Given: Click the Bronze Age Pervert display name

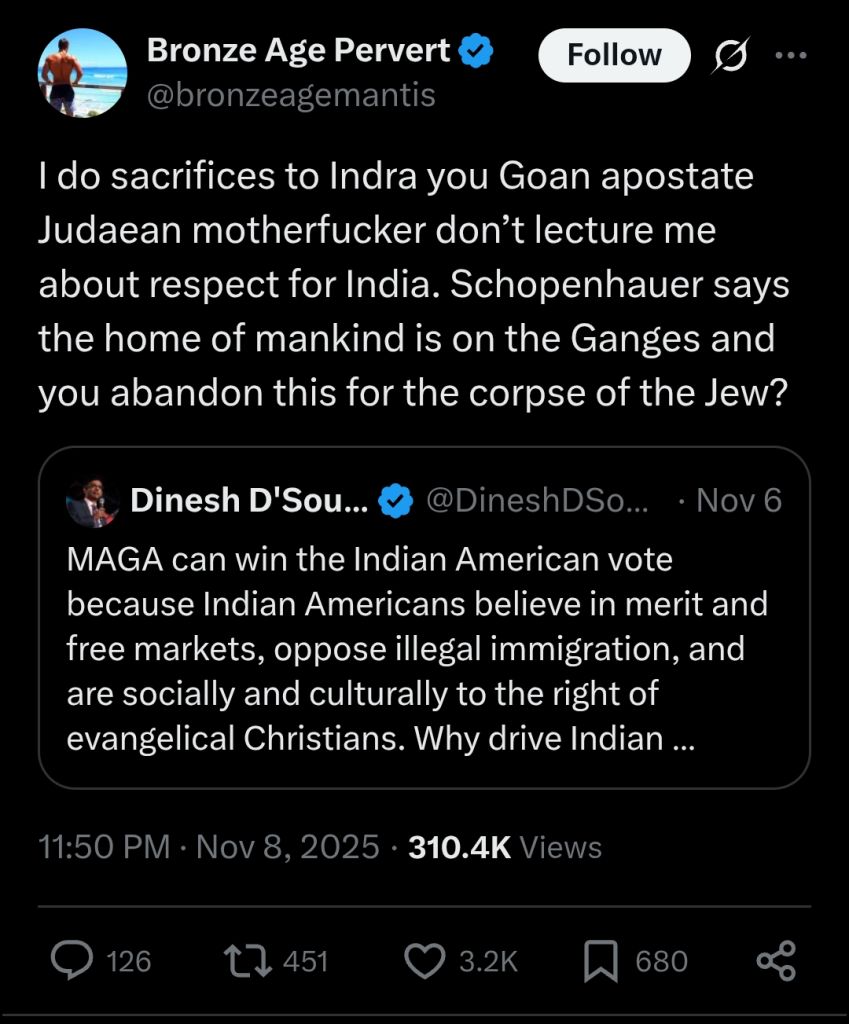Looking at the screenshot, I should tap(298, 50).
